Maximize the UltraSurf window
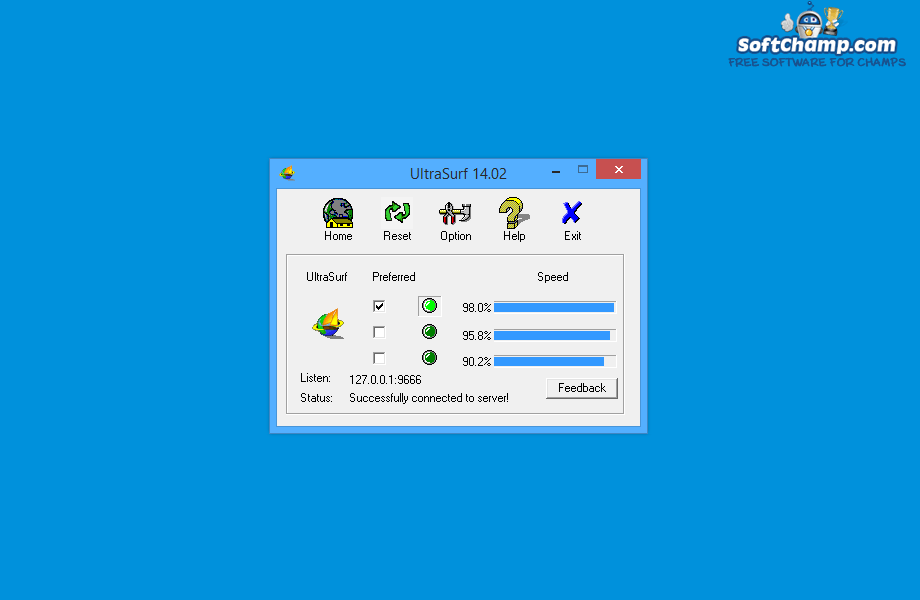Viewport: 920px width, 600px height. (583, 170)
